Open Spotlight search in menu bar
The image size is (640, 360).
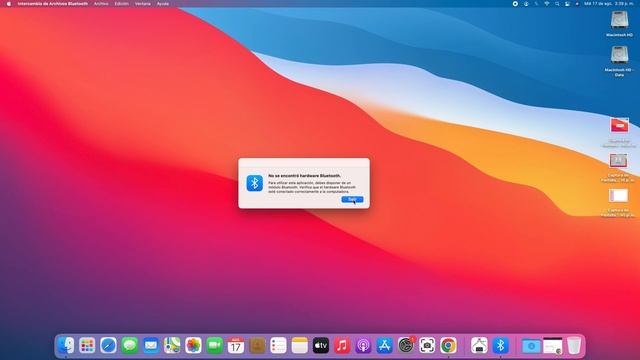coord(557,4)
